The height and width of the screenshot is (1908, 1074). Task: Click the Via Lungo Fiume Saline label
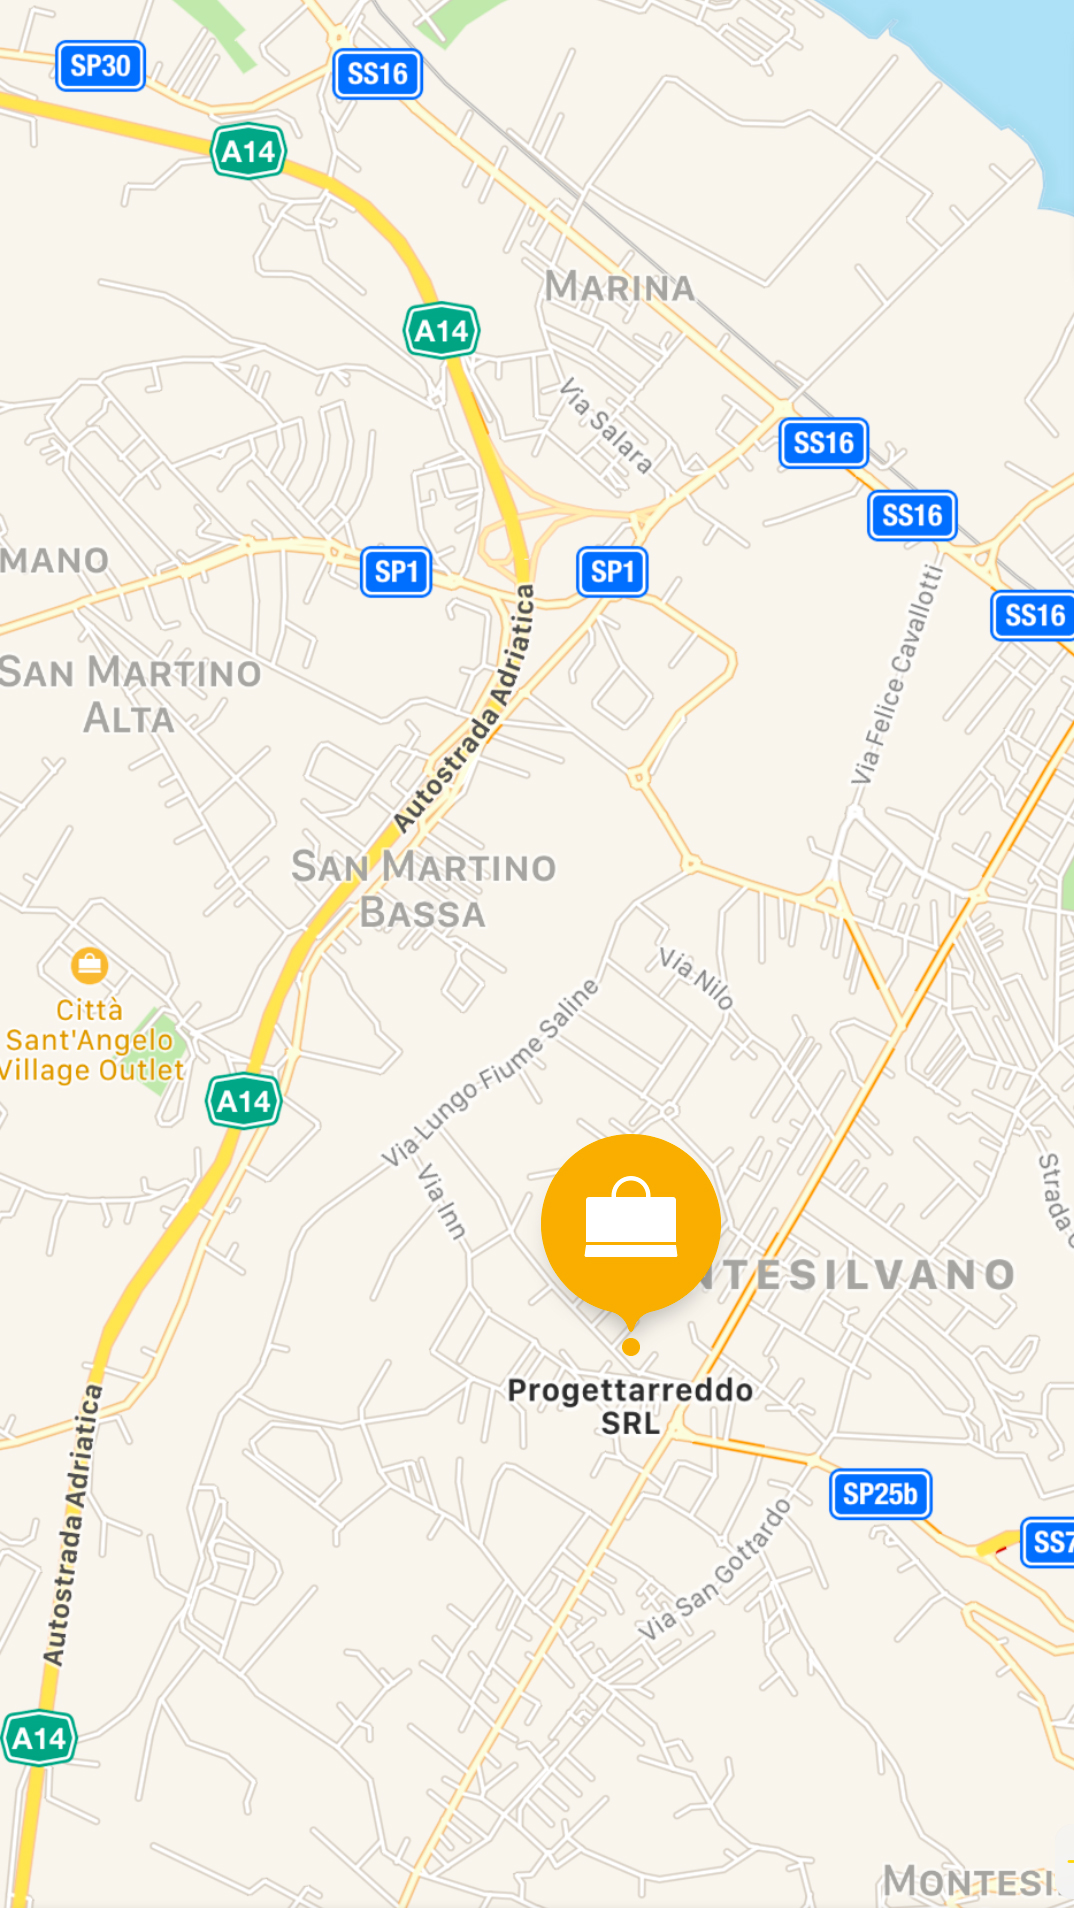(490, 1073)
